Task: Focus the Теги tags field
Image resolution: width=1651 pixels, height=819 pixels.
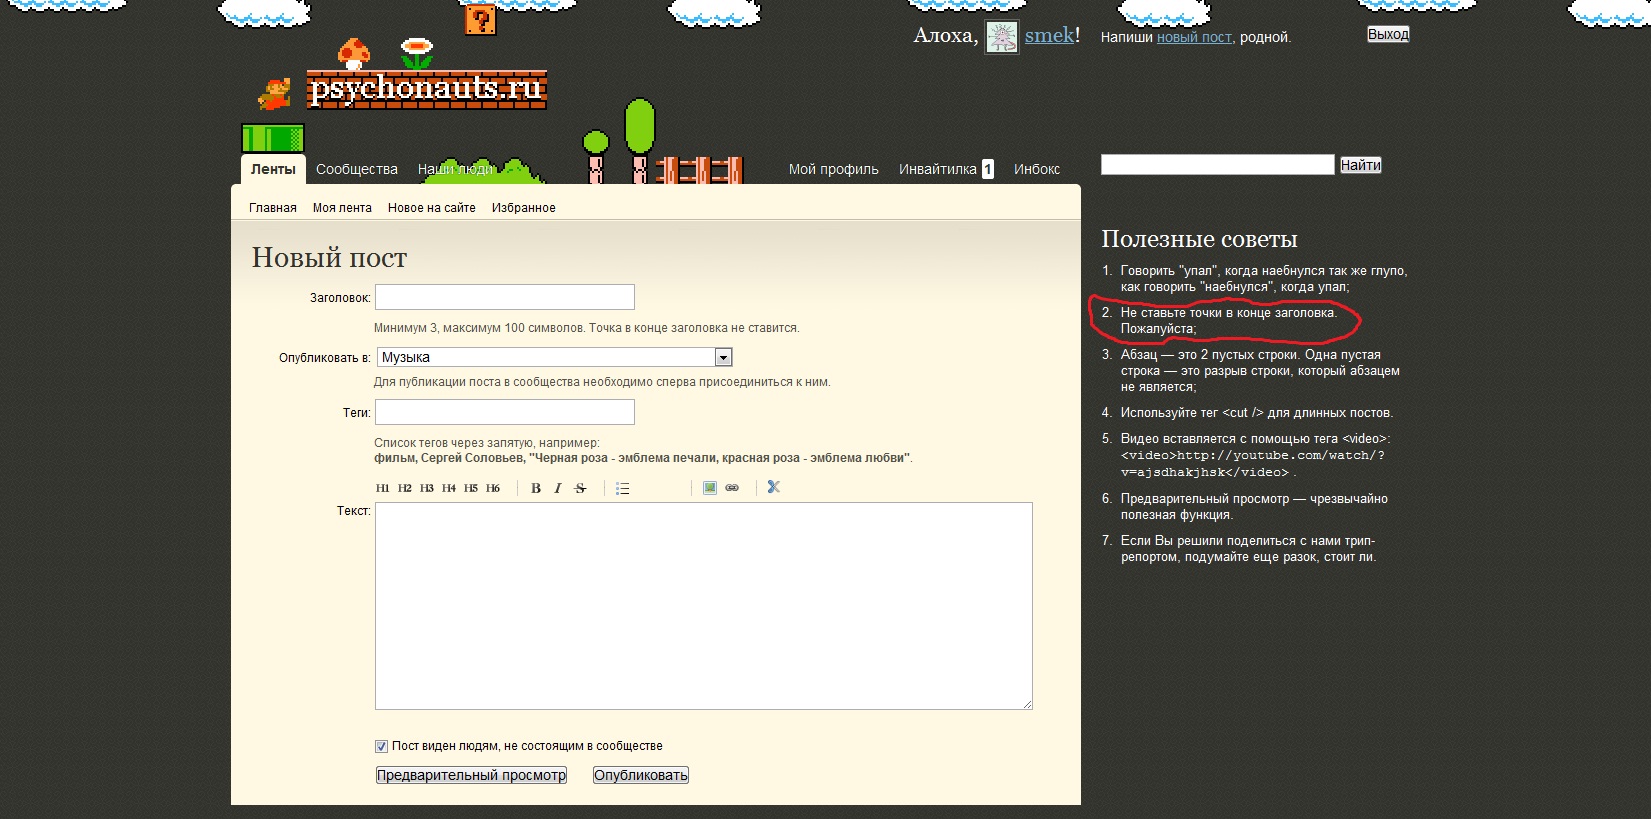Action: click(505, 412)
